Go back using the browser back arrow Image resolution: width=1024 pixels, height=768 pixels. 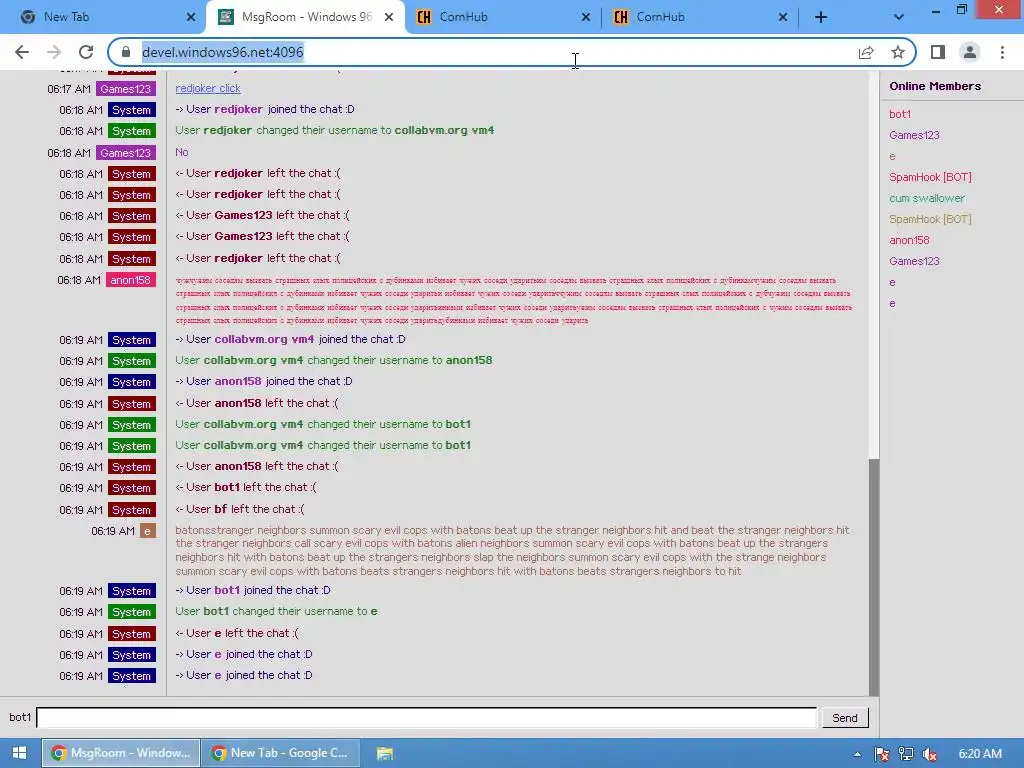tap(22, 52)
